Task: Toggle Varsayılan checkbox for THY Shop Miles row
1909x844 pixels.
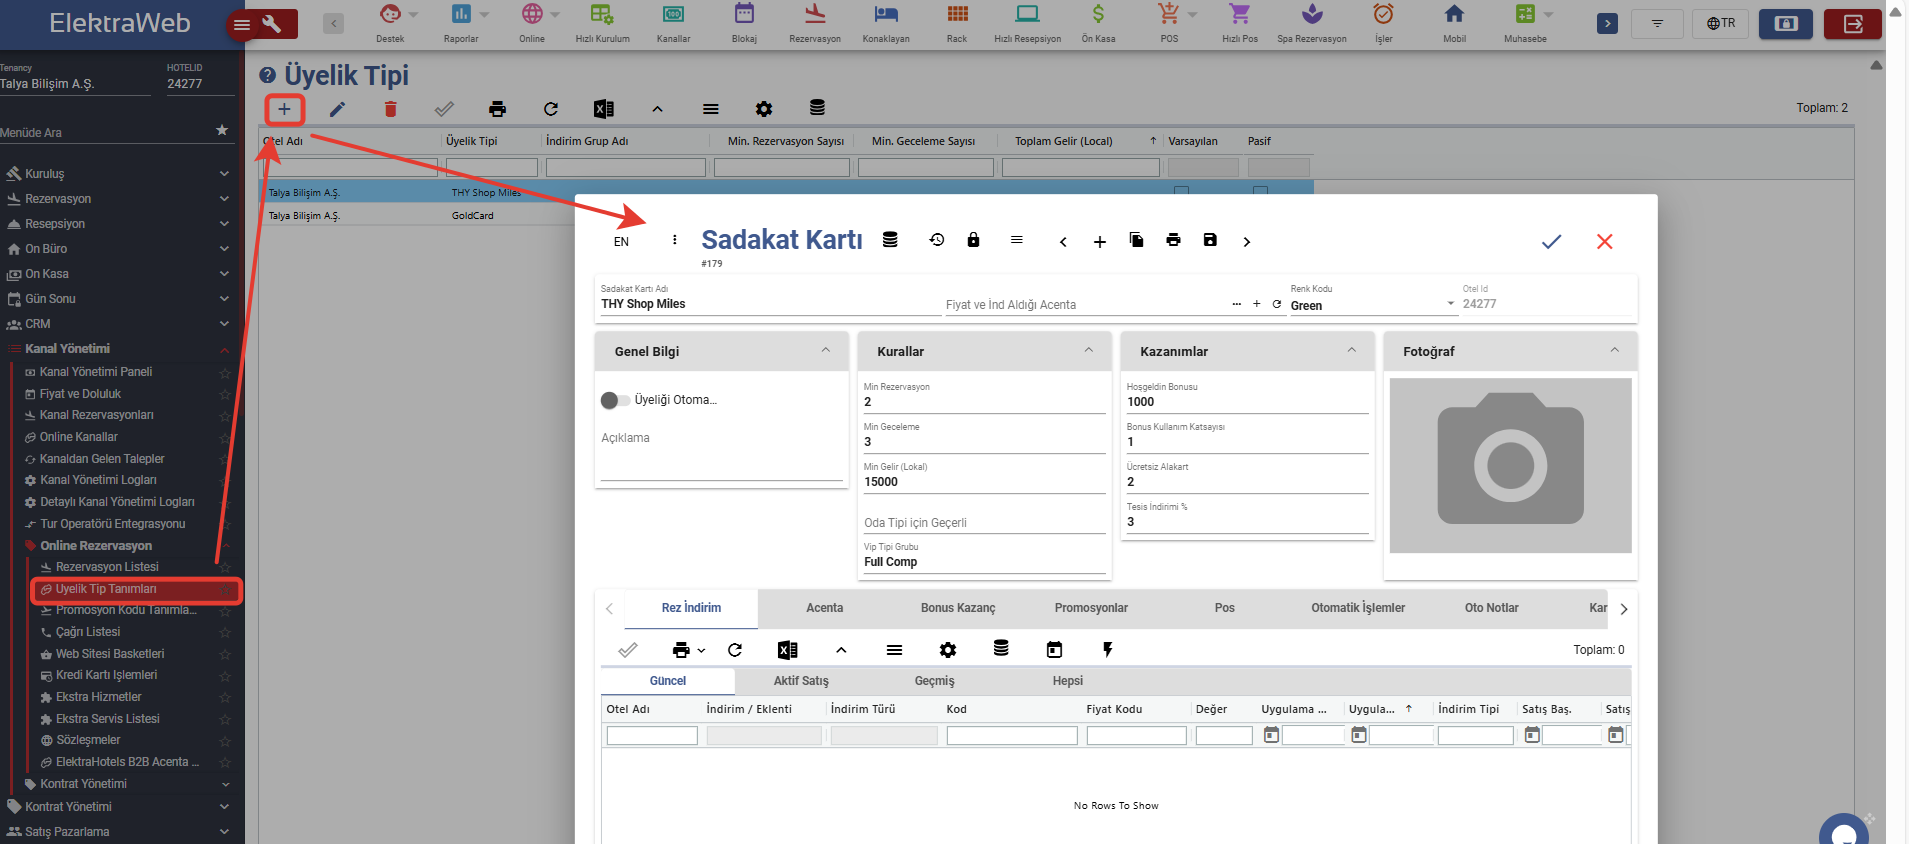Action: [1181, 191]
